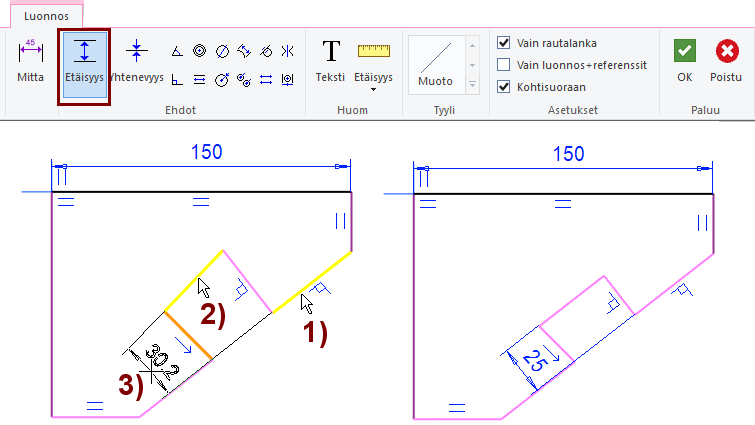Pick the tangent constraint icon

[266, 51]
